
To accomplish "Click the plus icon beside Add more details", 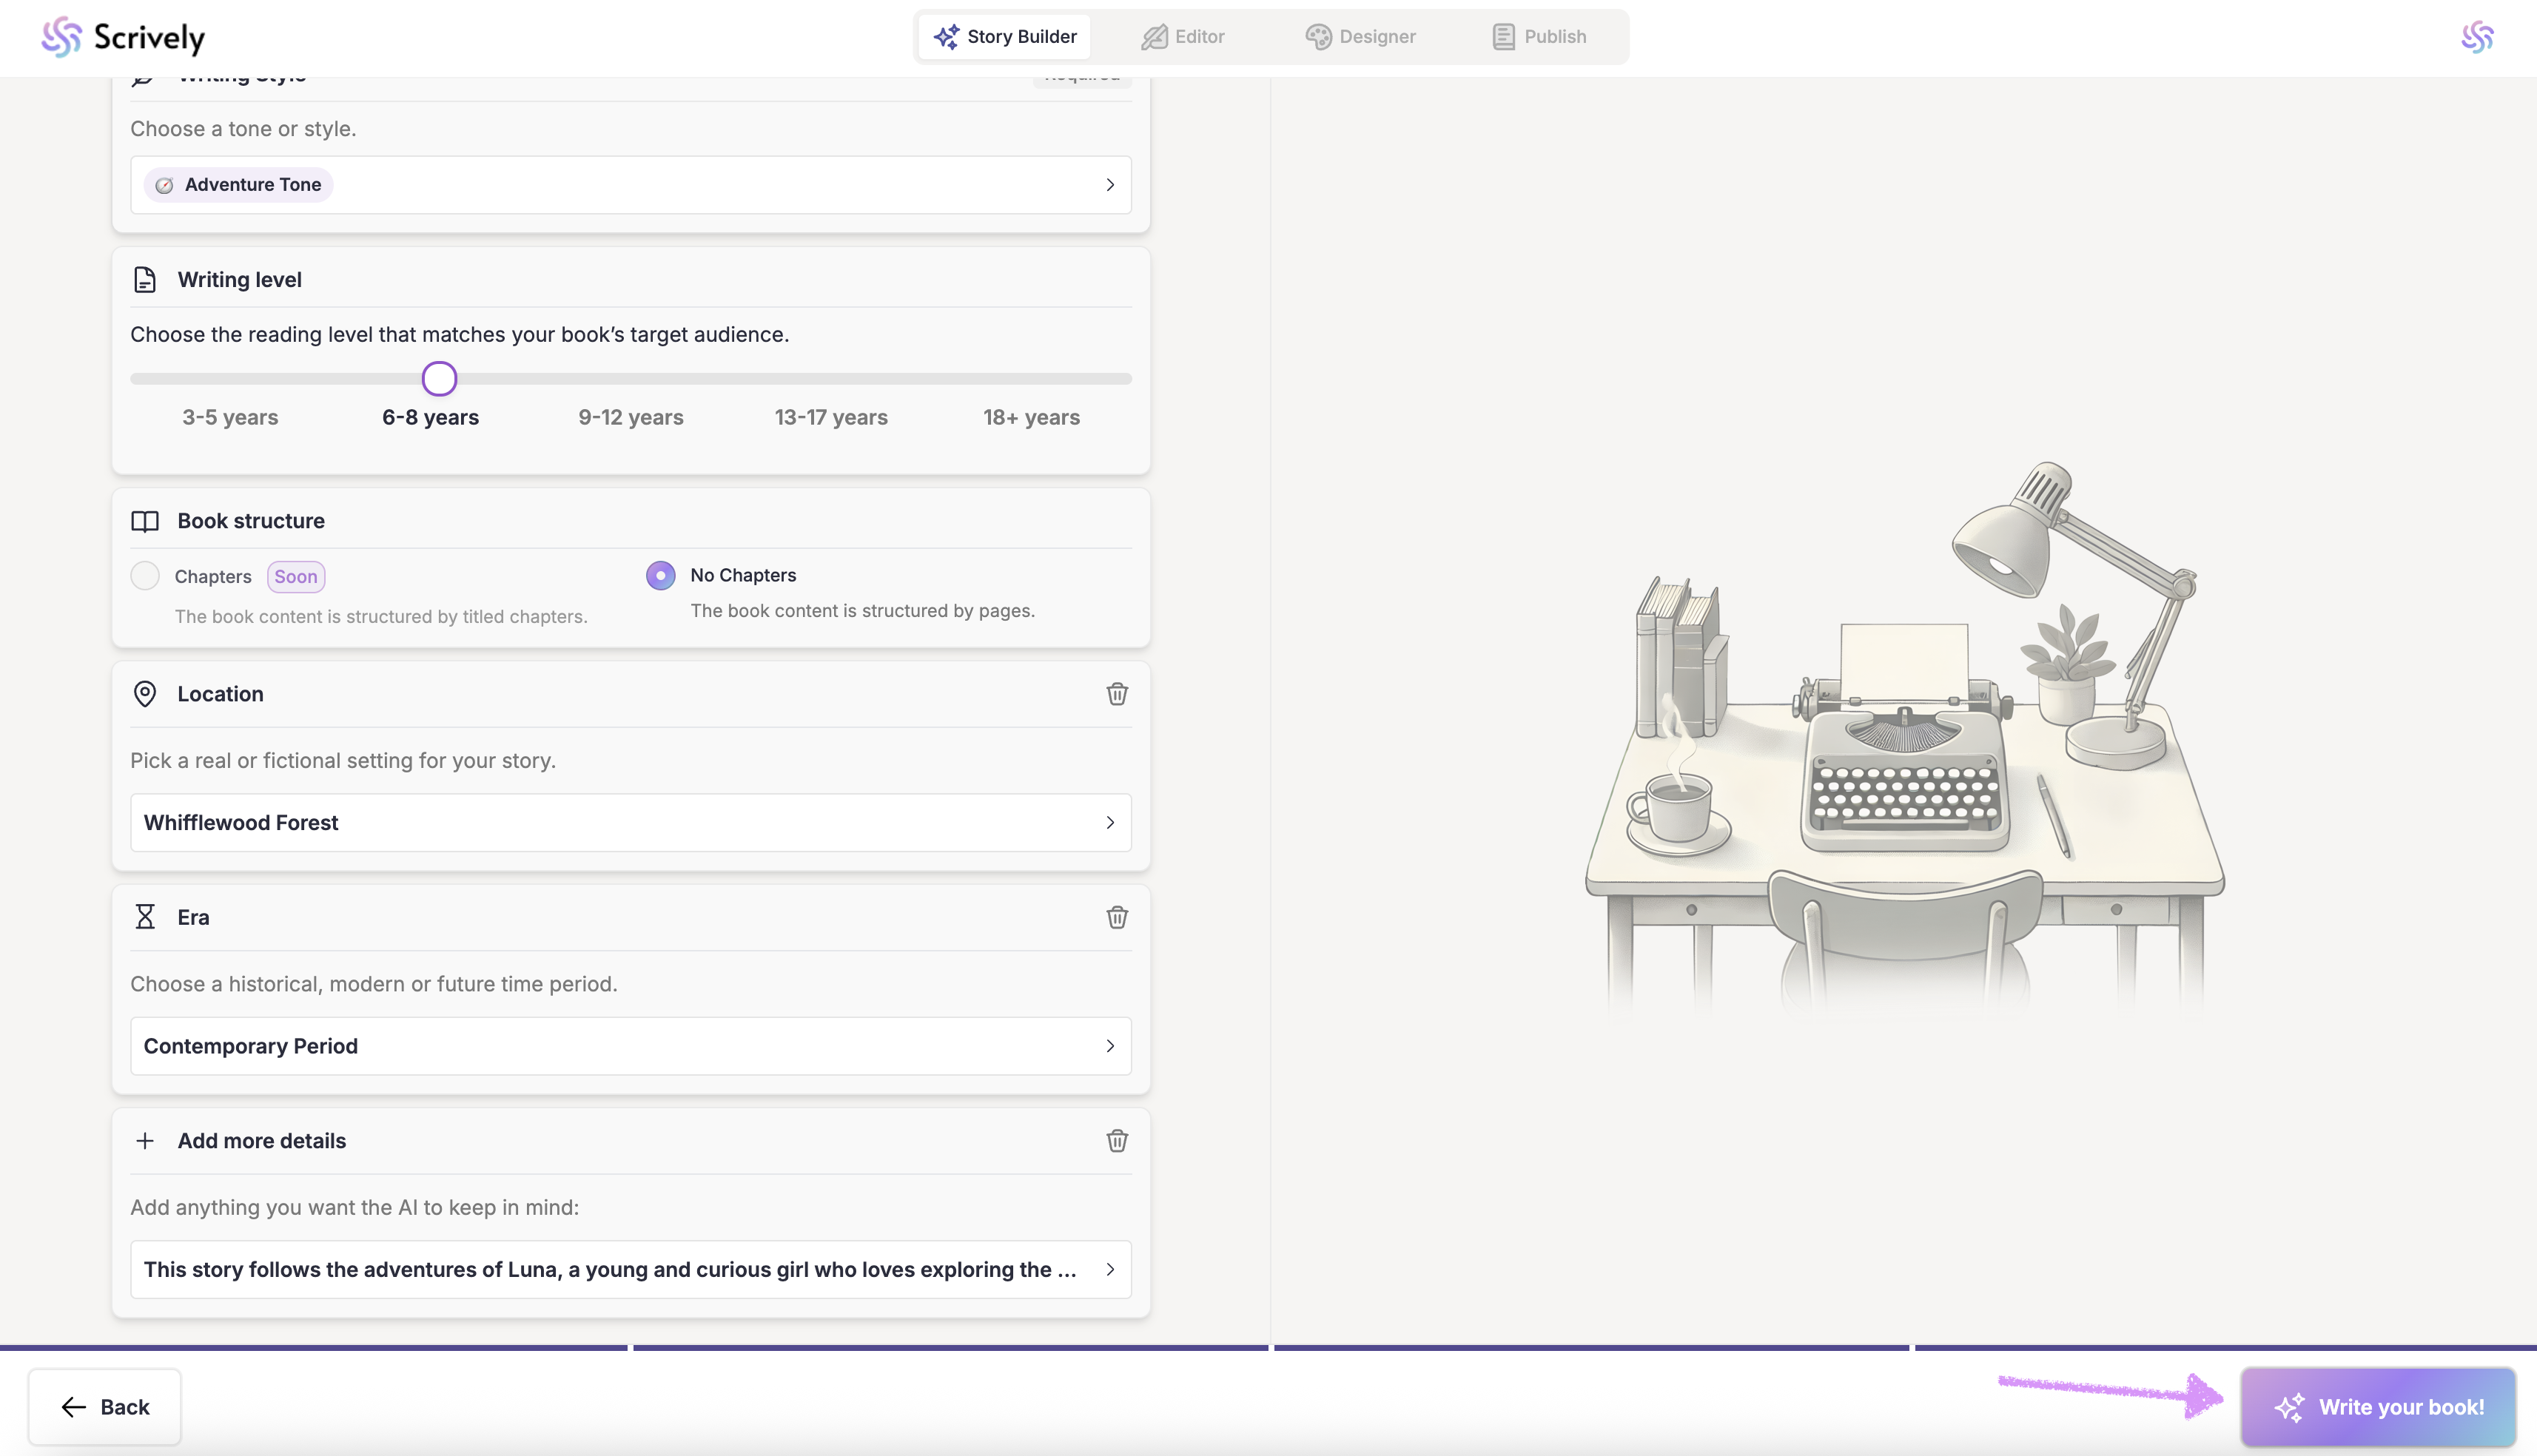I will click(x=145, y=1141).
